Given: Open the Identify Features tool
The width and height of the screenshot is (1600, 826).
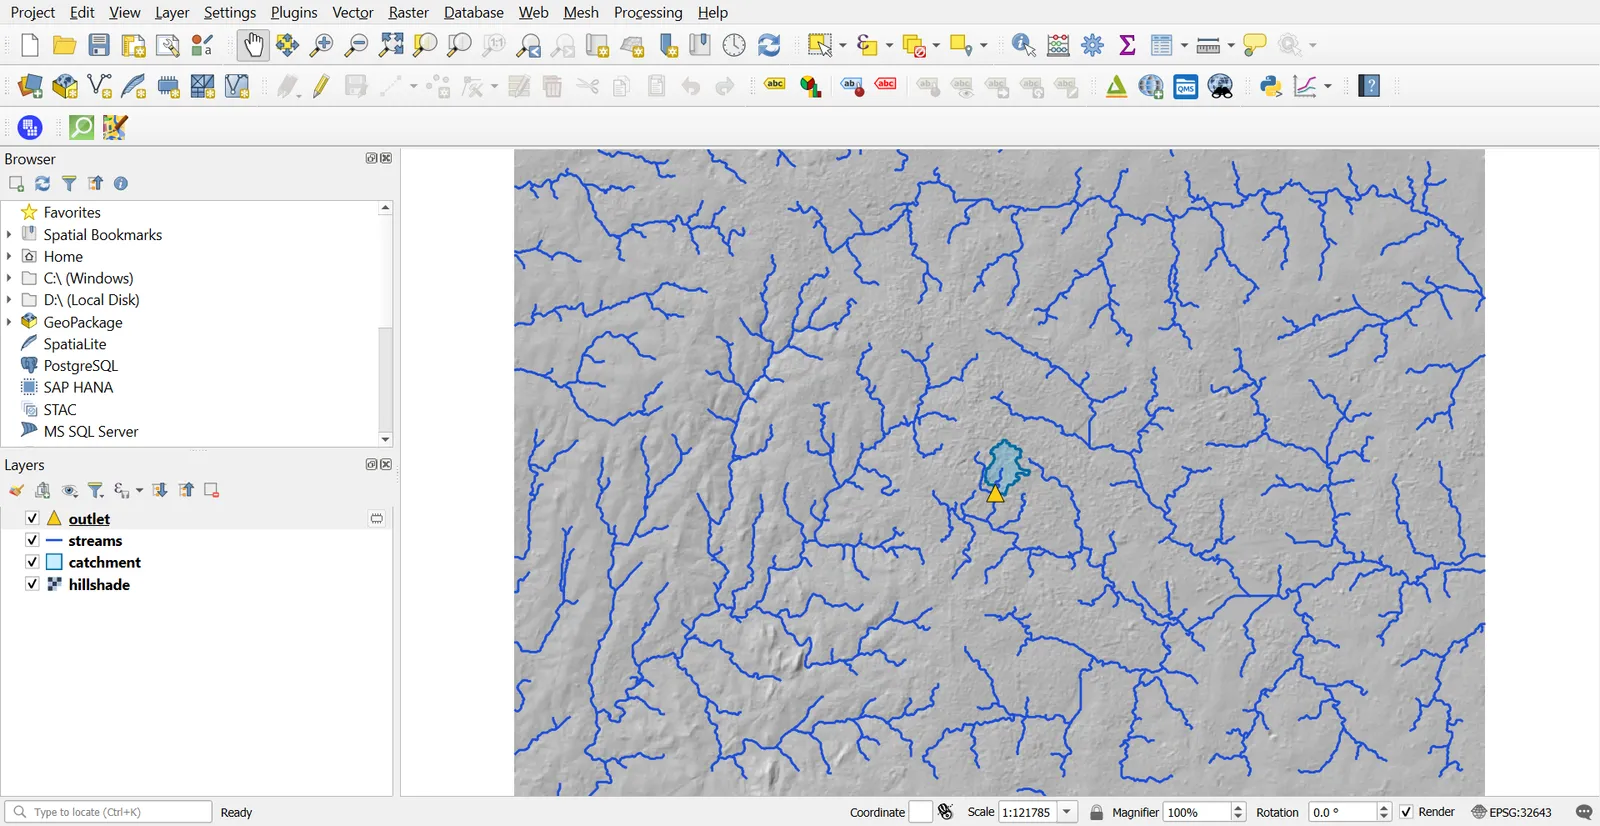Looking at the screenshot, I should (x=1024, y=45).
